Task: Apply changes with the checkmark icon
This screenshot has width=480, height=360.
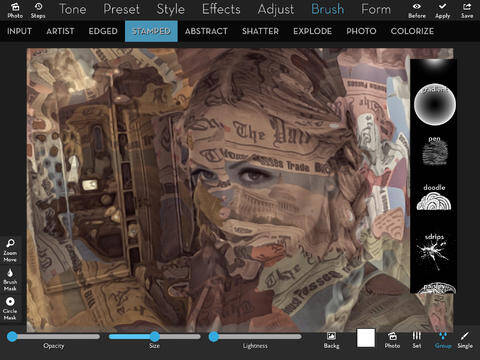Action: click(x=442, y=10)
